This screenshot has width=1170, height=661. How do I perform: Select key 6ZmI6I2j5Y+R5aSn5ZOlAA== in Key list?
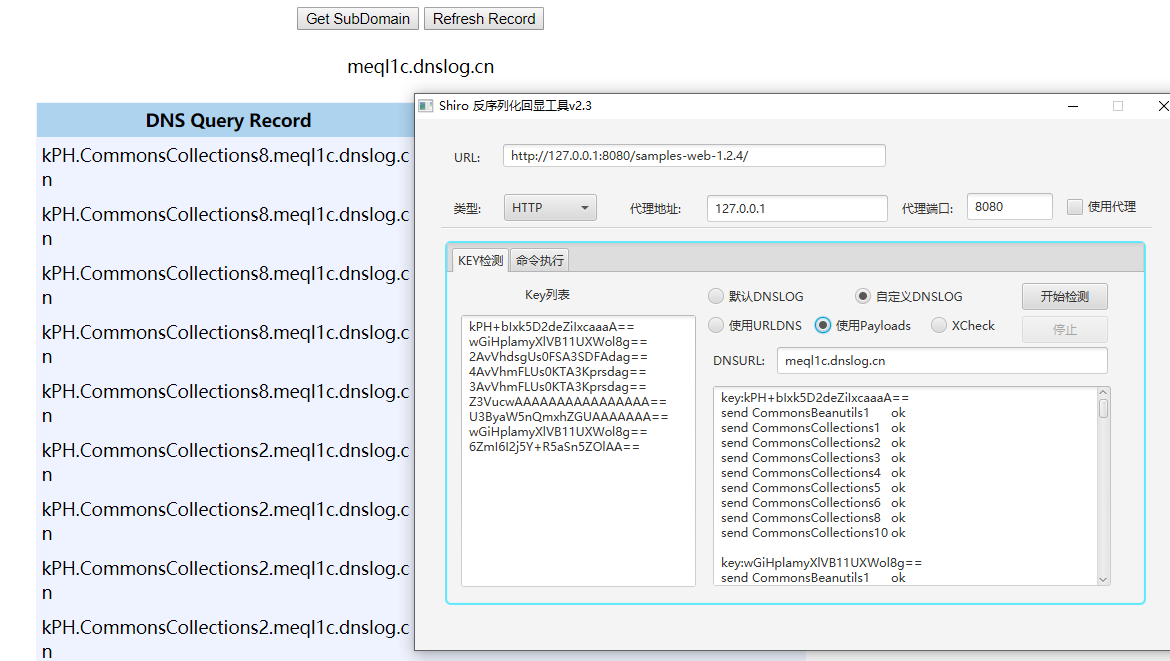point(554,446)
